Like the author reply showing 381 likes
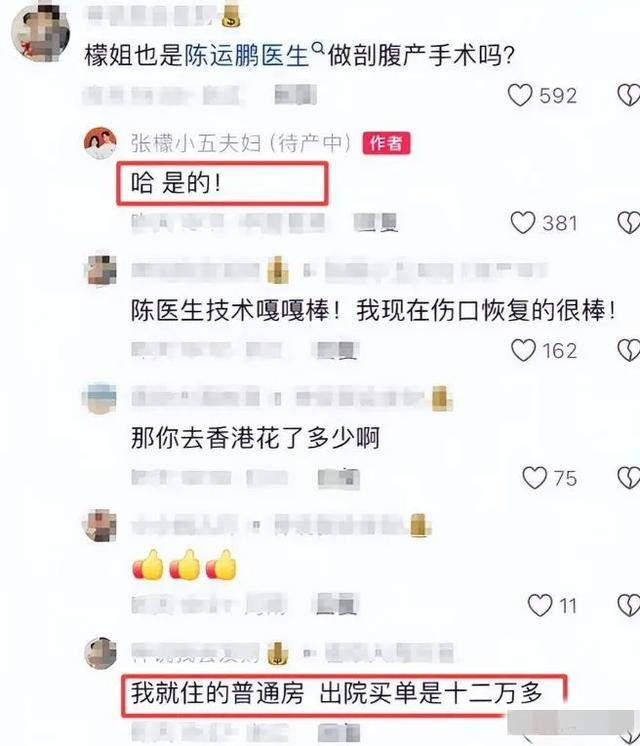The height and width of the screenshot is (746, 640). coord(522,222)
